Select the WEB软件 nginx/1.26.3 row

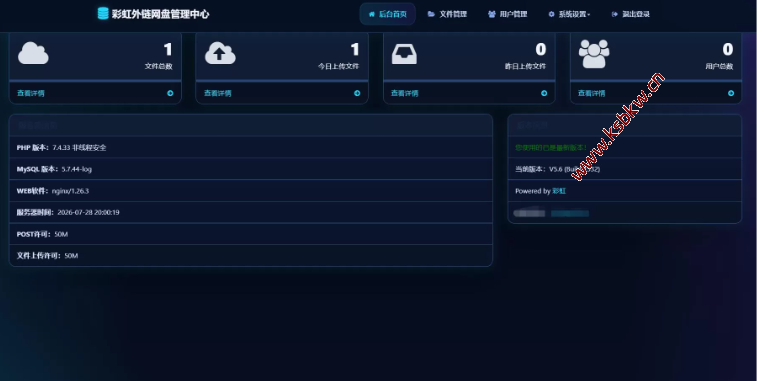click(251, 190)
